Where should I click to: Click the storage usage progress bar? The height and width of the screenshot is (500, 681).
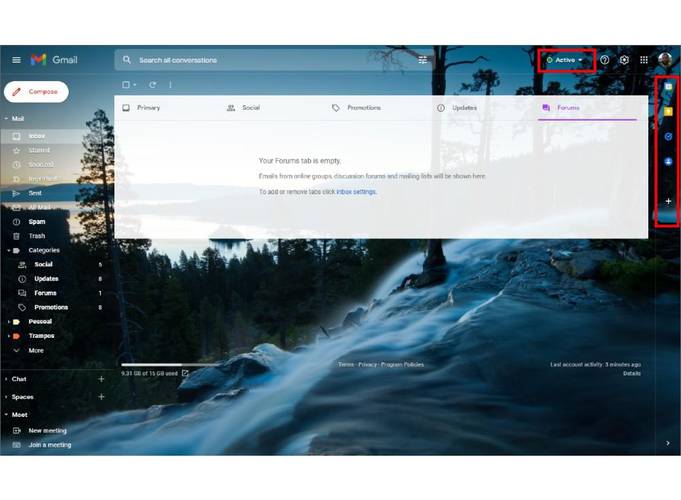(x=172, y=364)
